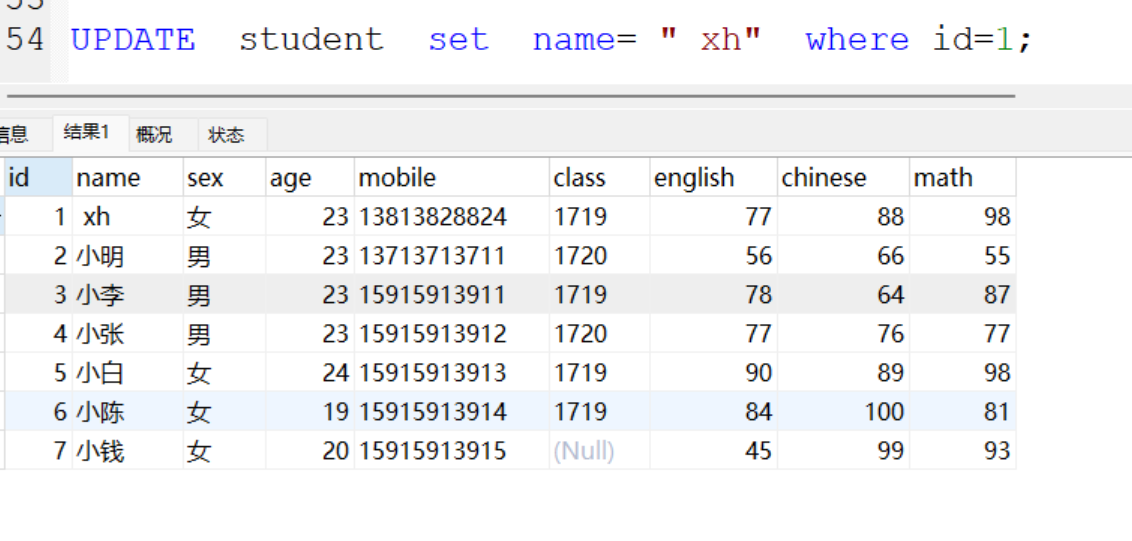Click the chinese column header

(x=844, y=178)
